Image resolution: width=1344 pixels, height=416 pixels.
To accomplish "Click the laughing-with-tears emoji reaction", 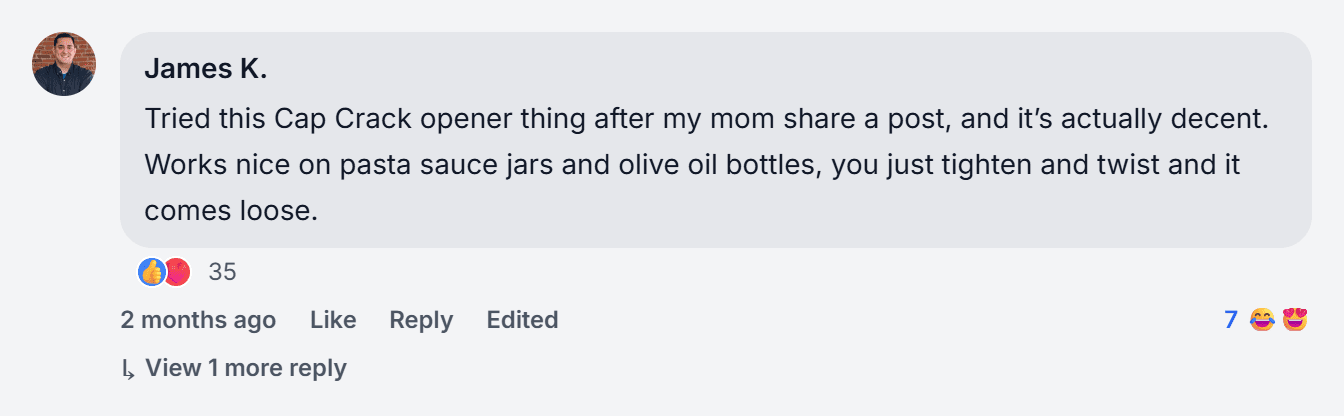I will tap(1262, 320).
